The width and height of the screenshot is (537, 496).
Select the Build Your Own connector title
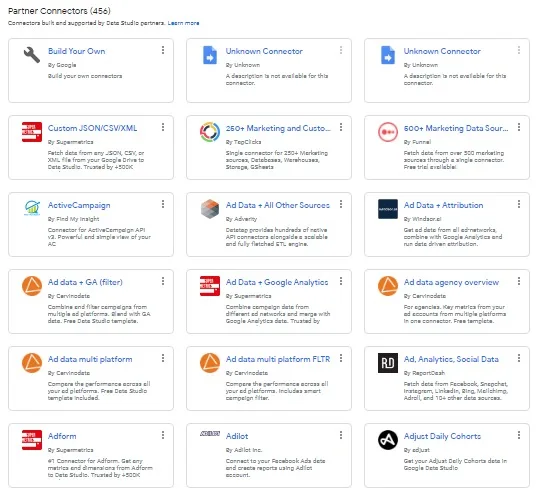(76, 51)
